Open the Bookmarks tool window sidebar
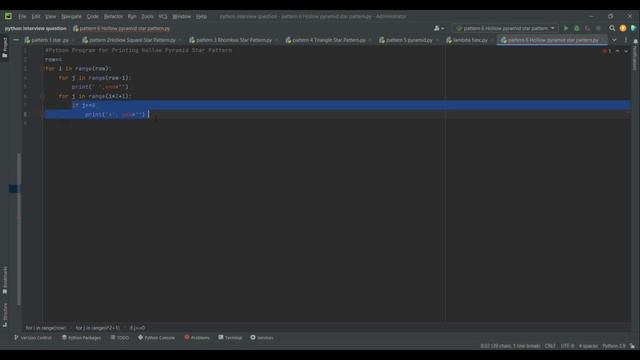Image resolution: width=640 pixels, height=360 pixels. pos(5,280)
